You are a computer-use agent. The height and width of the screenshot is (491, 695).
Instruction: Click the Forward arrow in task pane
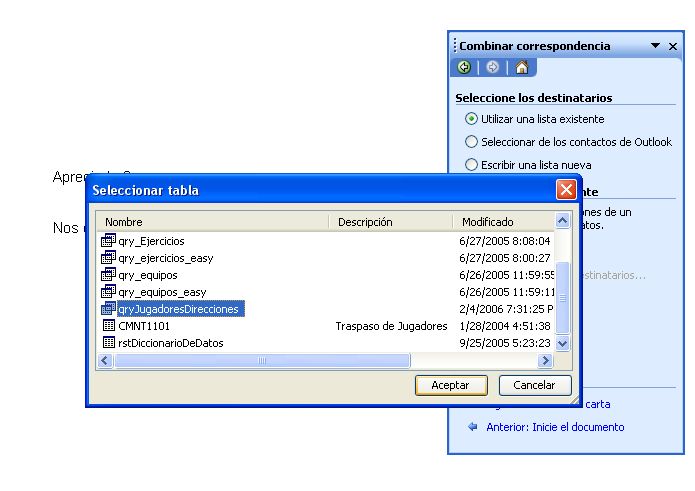pos(493,68)
